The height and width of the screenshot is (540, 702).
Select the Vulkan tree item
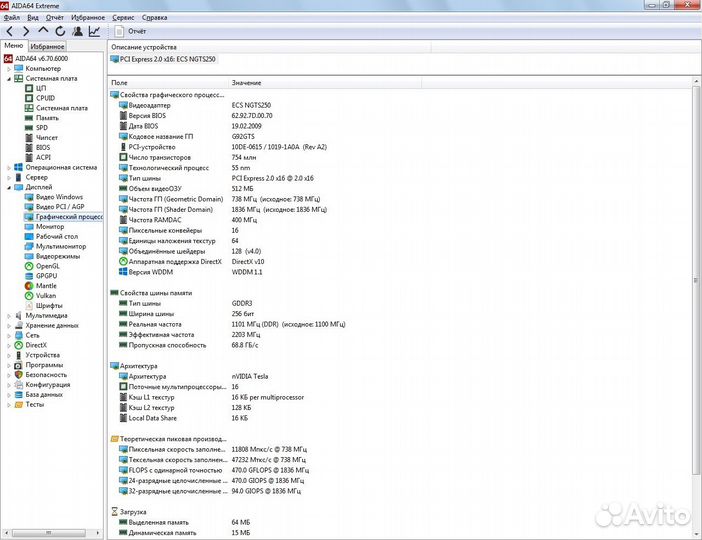46,296
